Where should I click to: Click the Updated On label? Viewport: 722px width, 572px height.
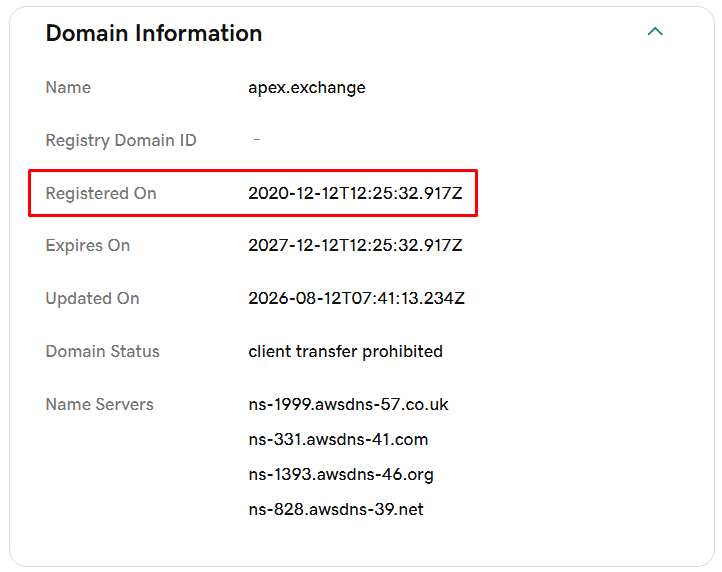coord(92,298)
